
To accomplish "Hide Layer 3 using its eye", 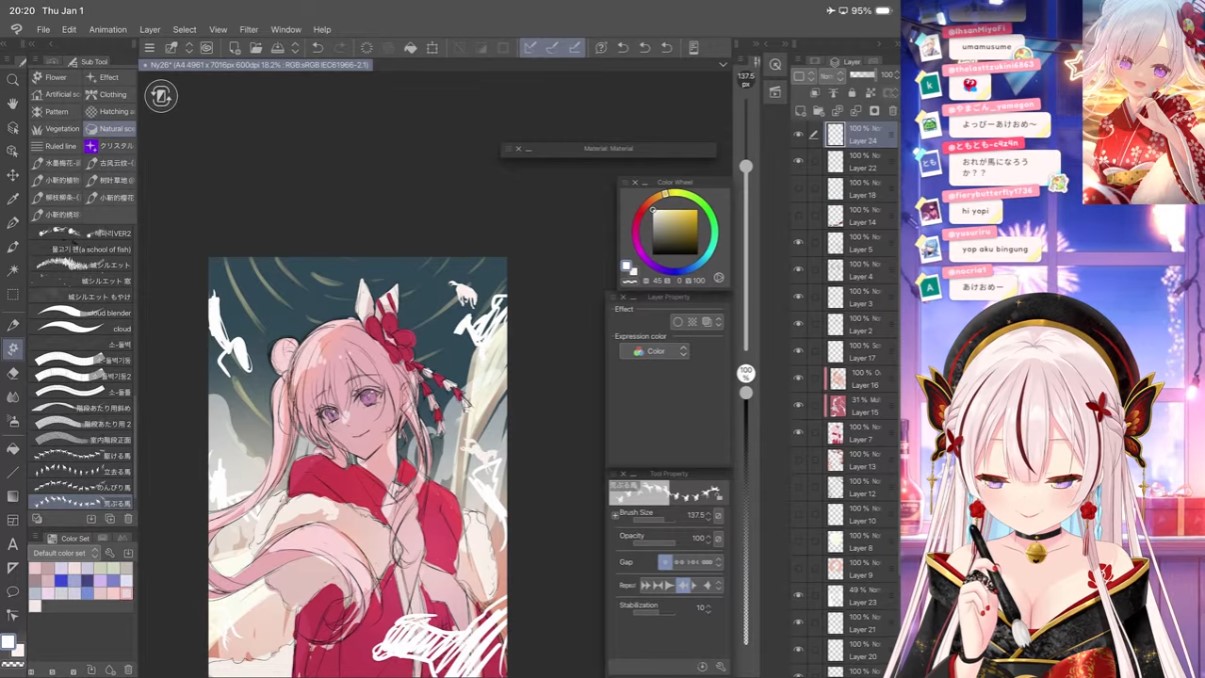I will 798,296.
